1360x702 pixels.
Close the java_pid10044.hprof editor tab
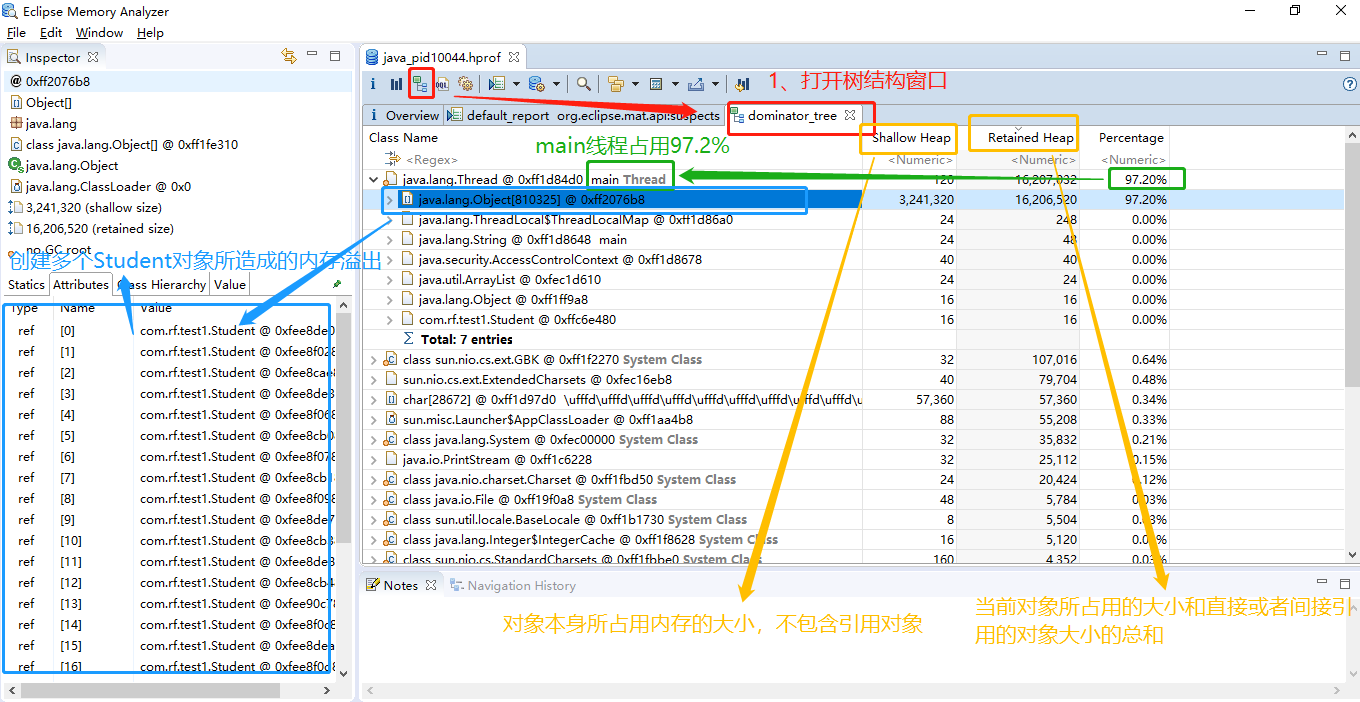click(513, 57)
